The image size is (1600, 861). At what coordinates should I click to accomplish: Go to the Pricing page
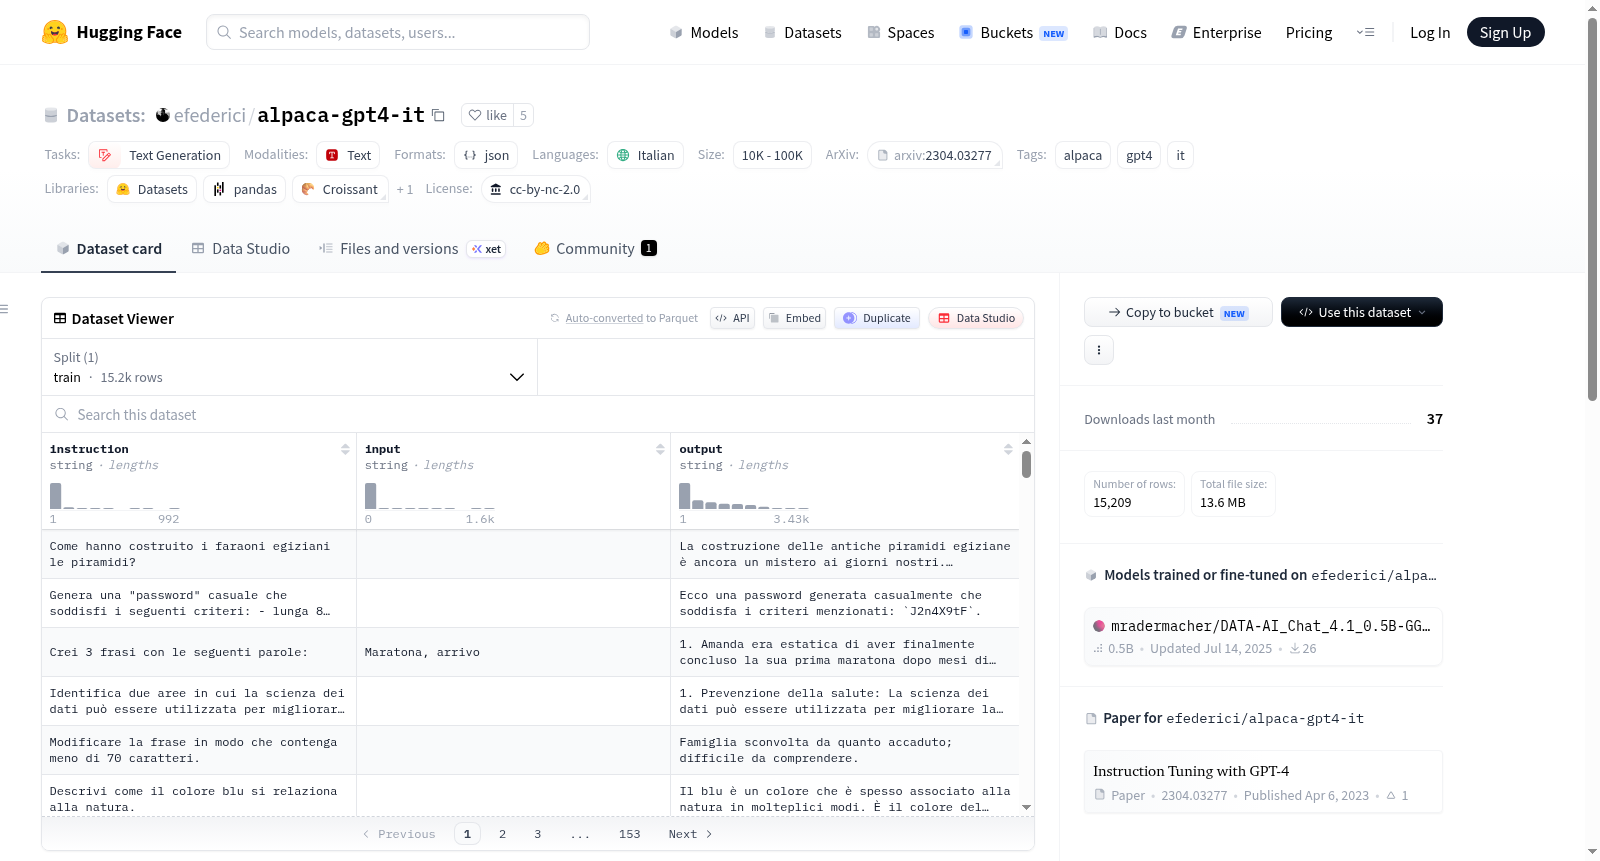coord(1309,32)
